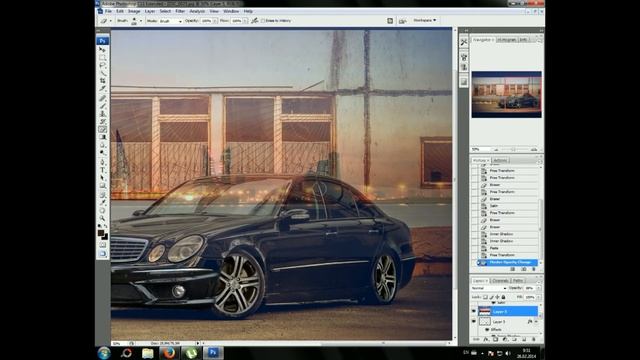Select the Pen tool
640x360 pixels.
click(x=102, y=162)
